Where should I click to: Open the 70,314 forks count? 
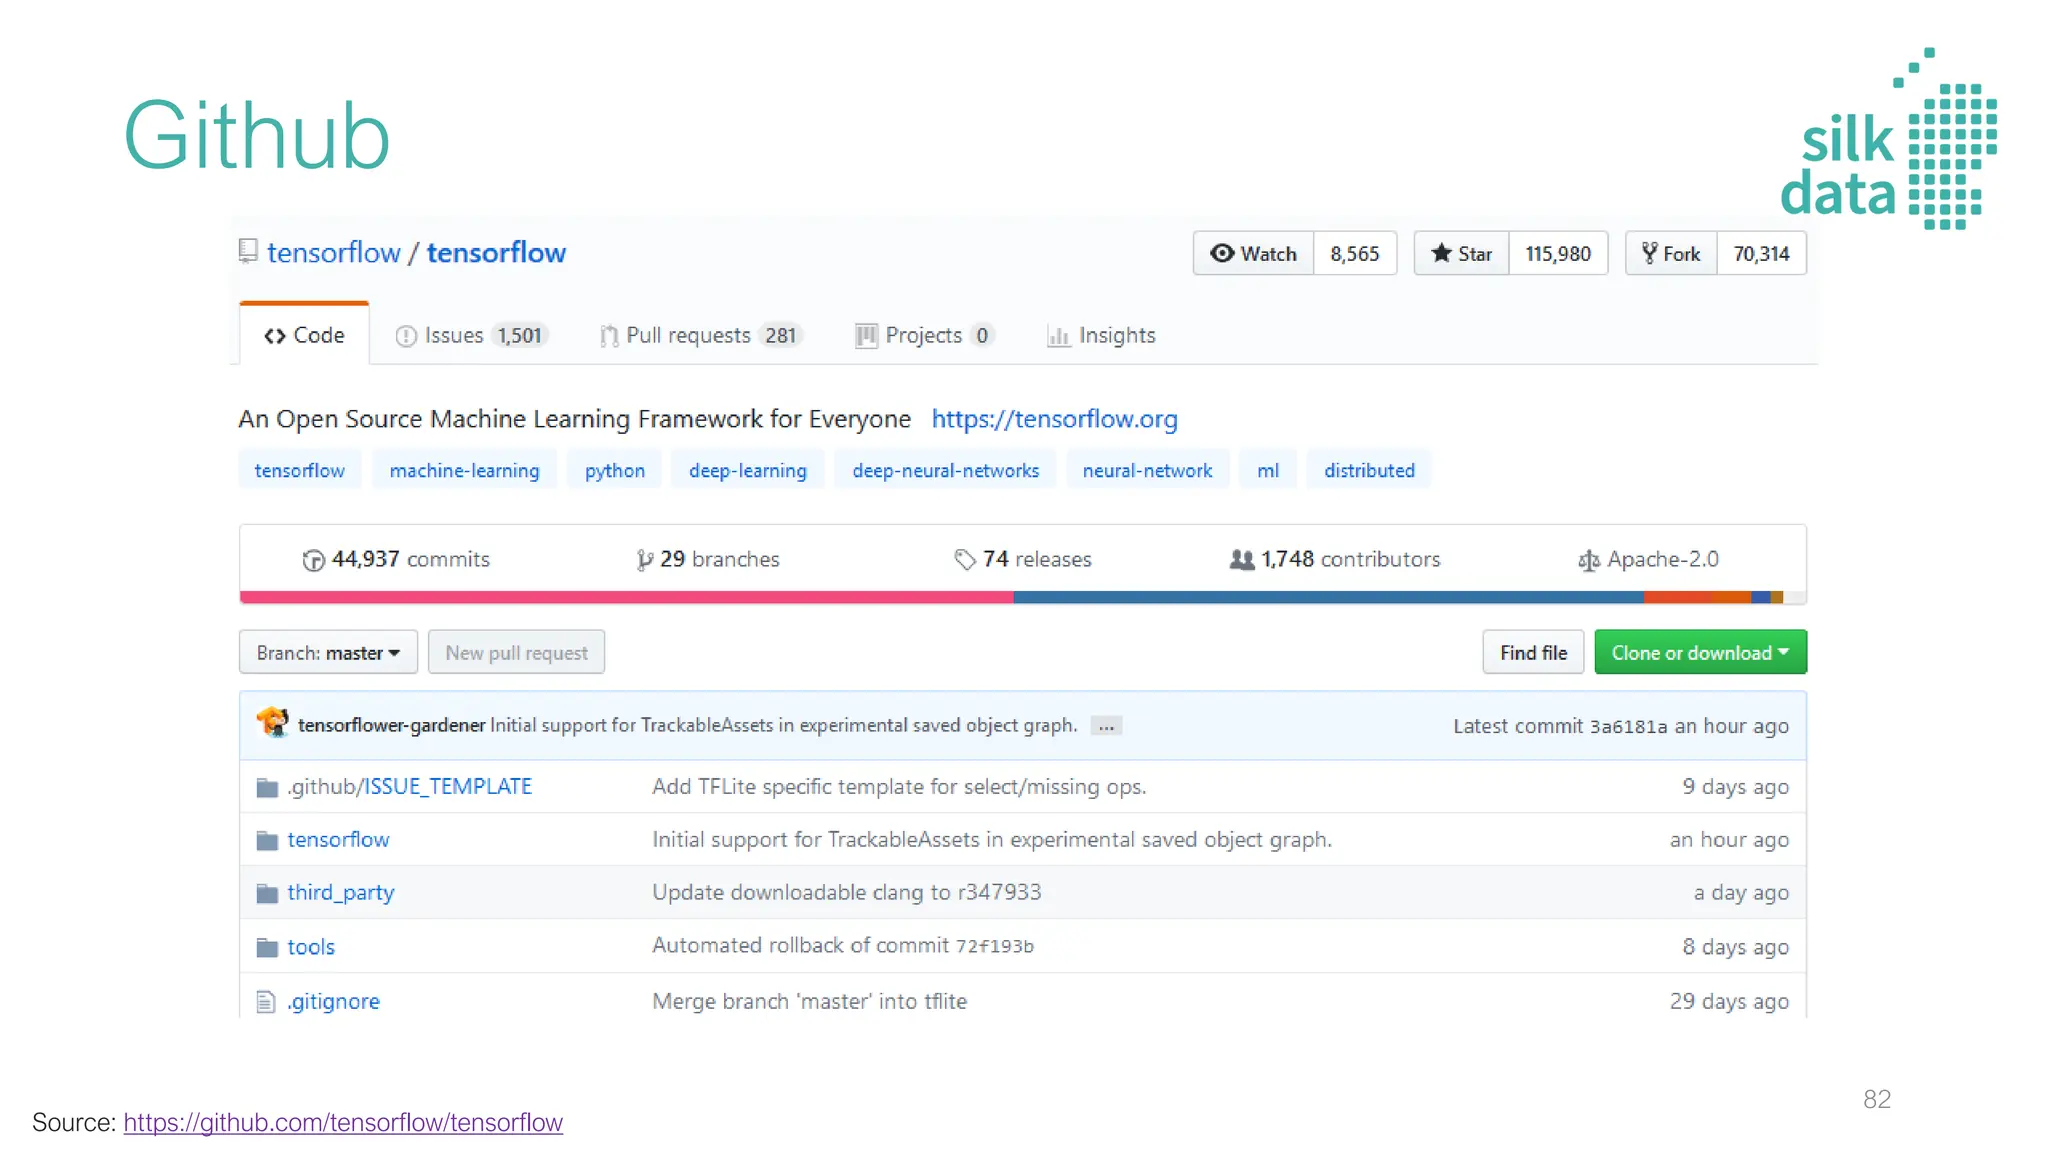1762,253
